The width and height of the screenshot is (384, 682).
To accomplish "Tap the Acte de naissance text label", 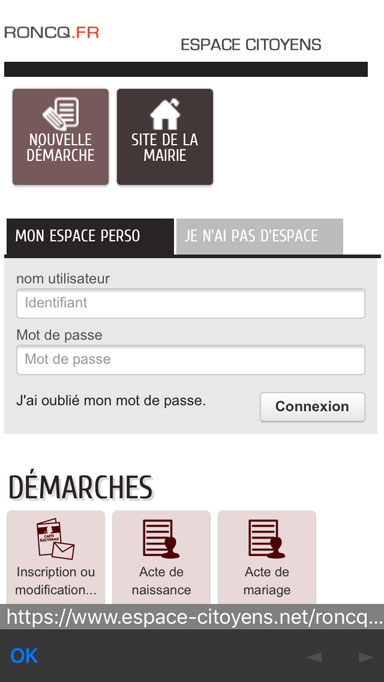I will click(161, 581).
